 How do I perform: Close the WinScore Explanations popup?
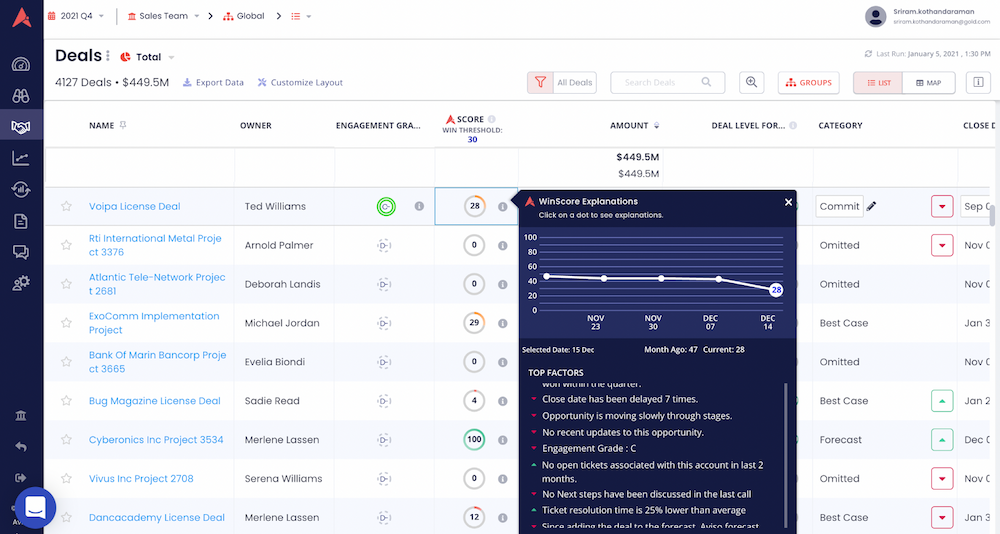pyautogui.click(x=788, y=202)
